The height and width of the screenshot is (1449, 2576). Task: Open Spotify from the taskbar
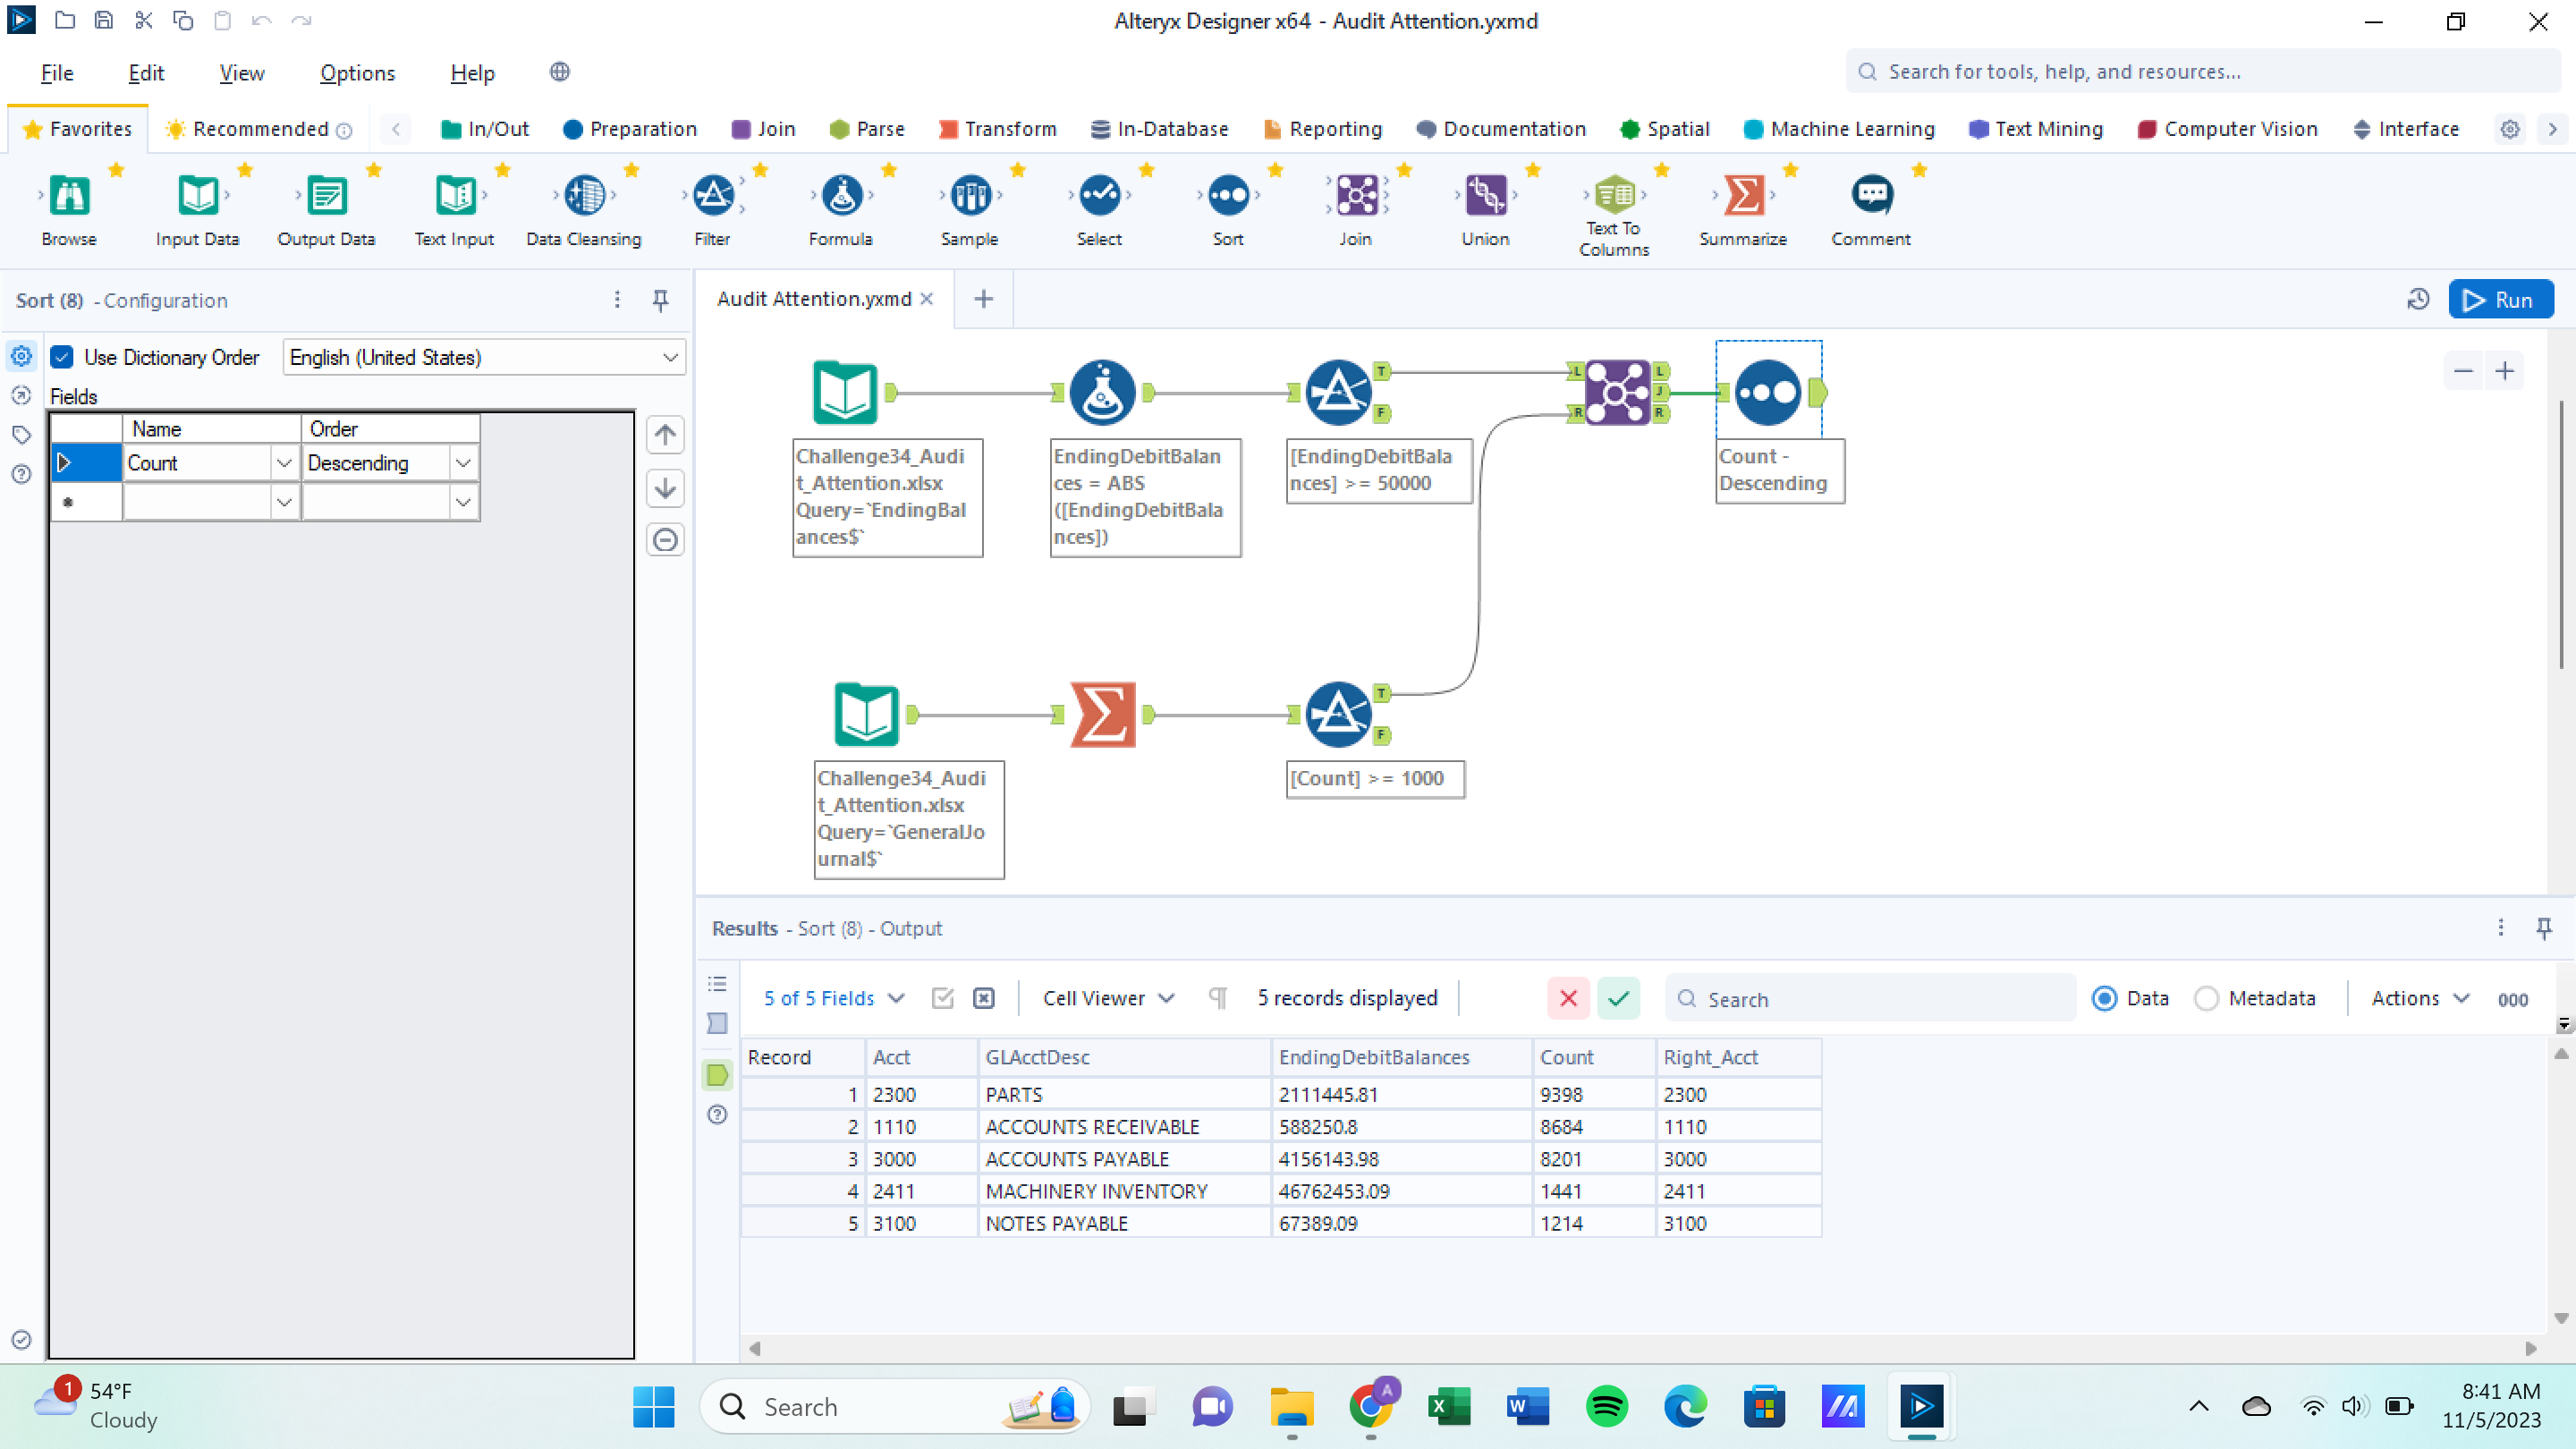click(1606, 1407)
